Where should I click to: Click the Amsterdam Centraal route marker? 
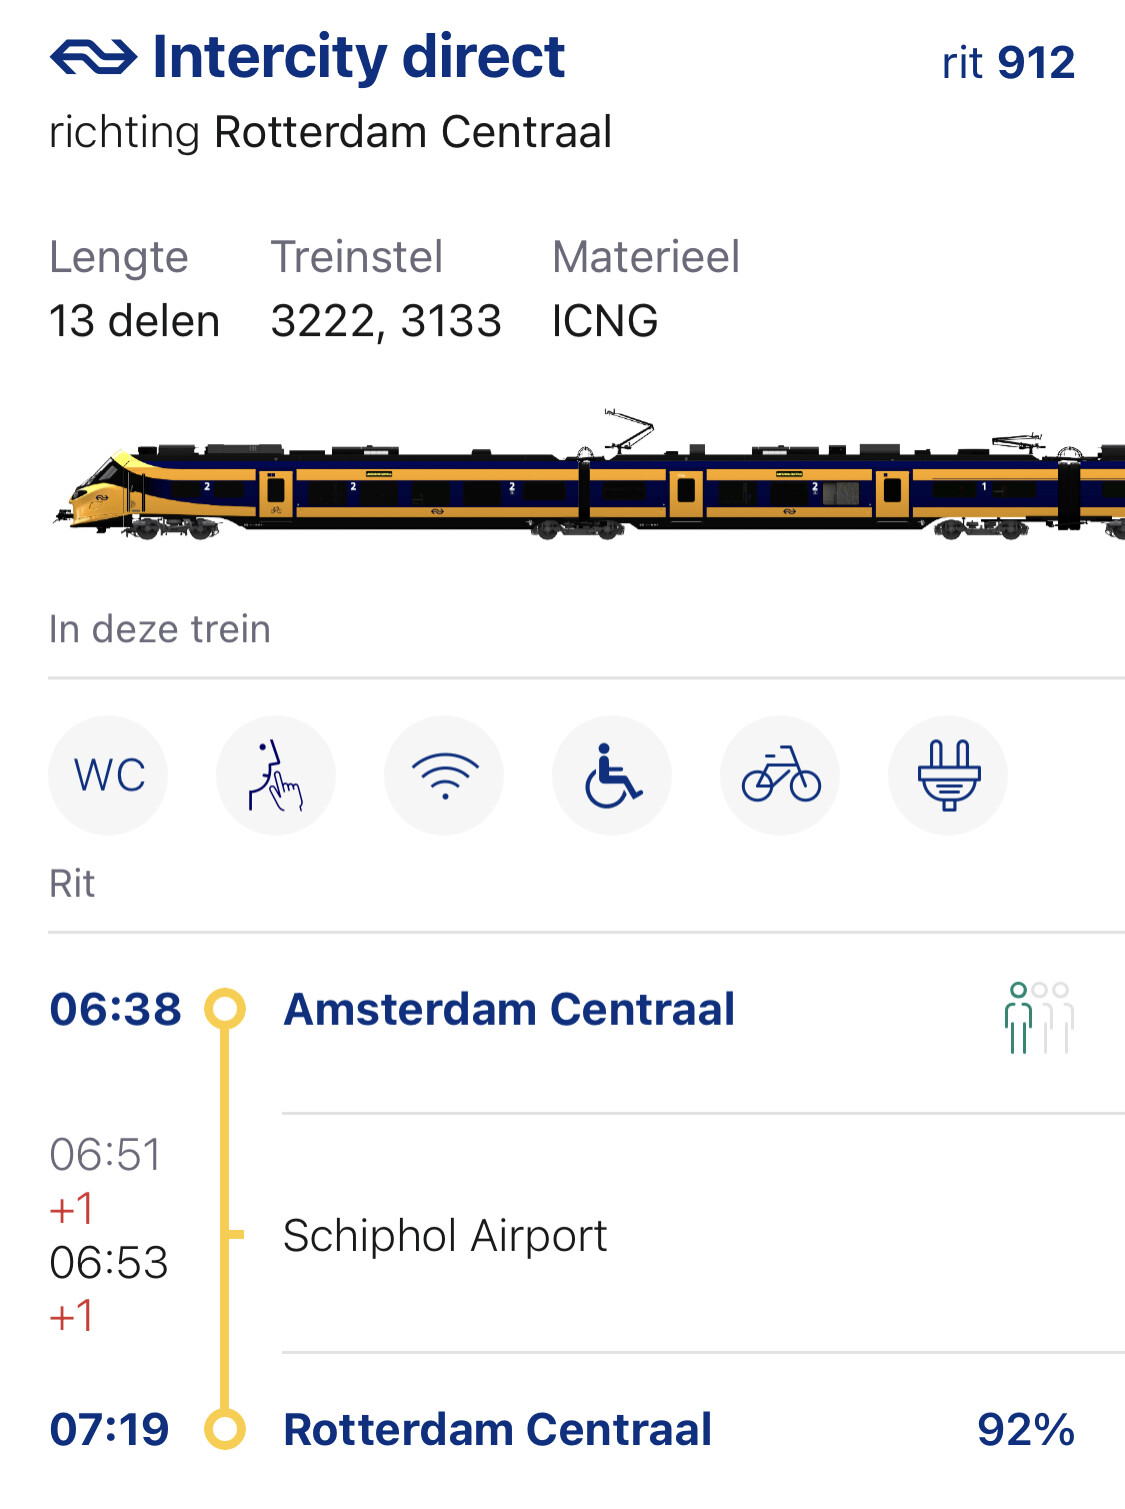point(225,1009)
